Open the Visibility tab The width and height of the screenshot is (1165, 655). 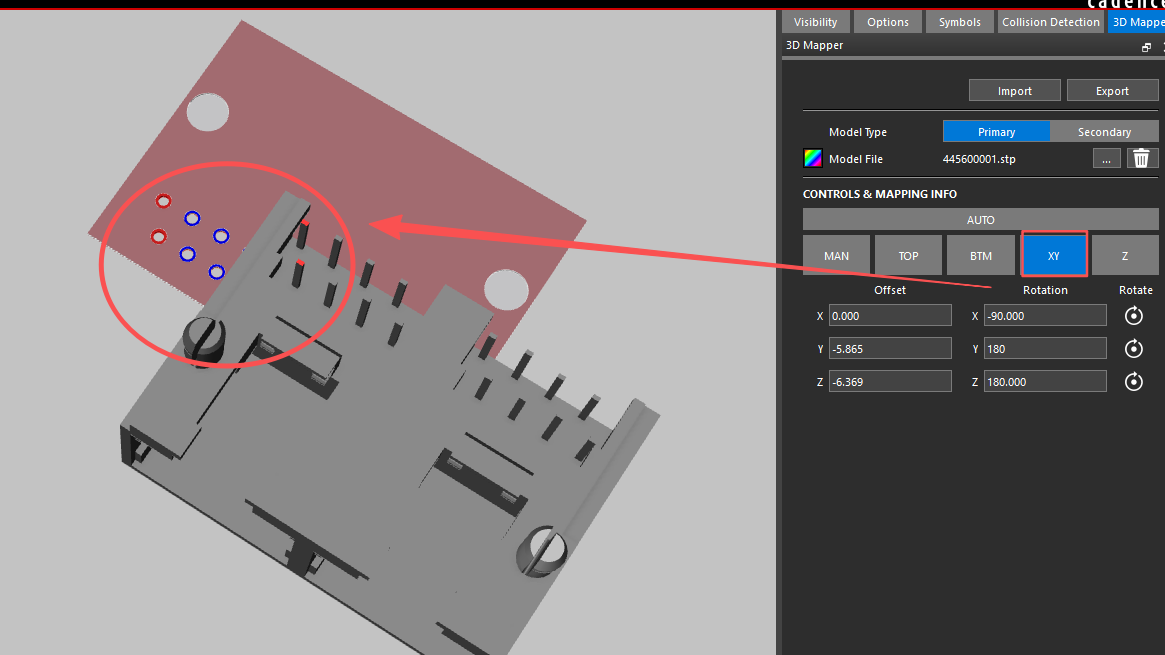coord(816,22)
